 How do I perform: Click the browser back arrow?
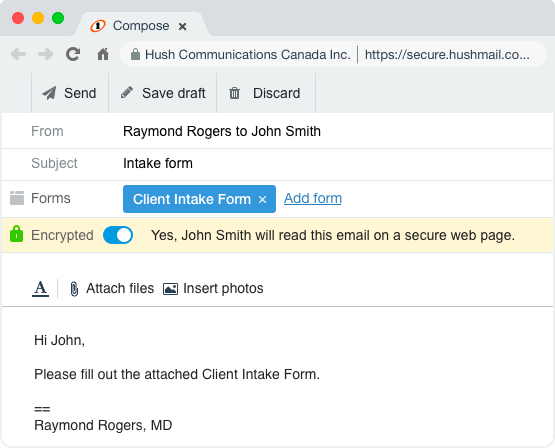tap(18, 54)
